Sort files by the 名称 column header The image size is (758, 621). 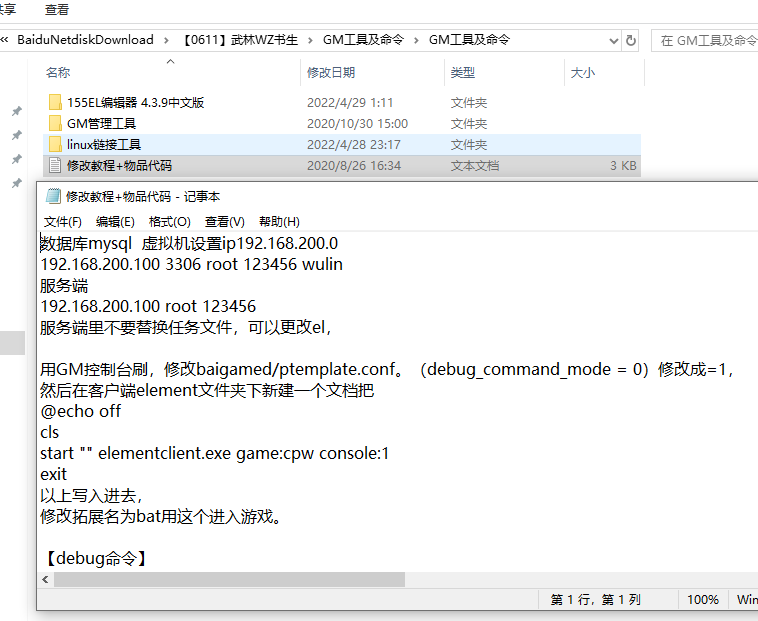click(x=58, y=73)
